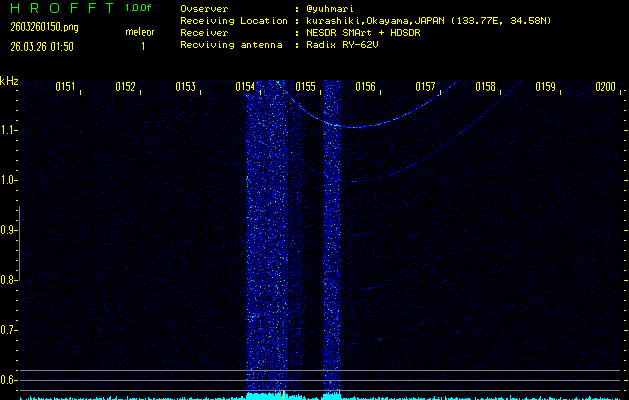Click the 1.00f version label

pos(139,8)
